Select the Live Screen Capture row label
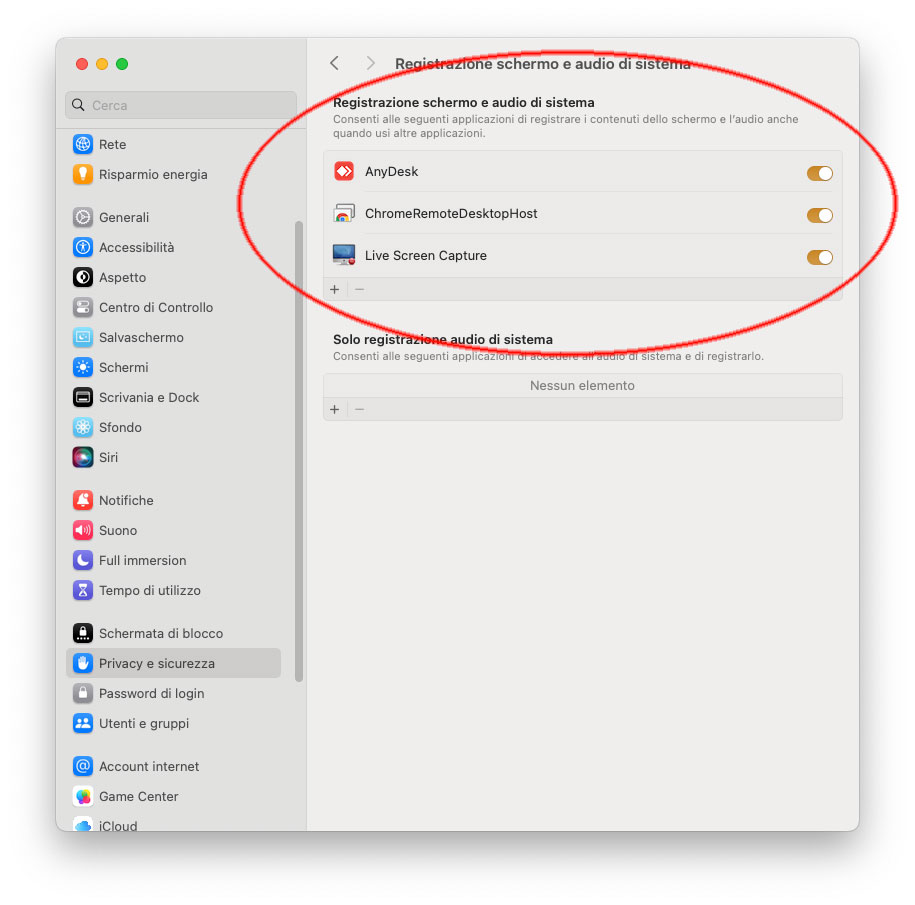Image resolution: width=915 pixels, height=905 pixels. [426, 256]
